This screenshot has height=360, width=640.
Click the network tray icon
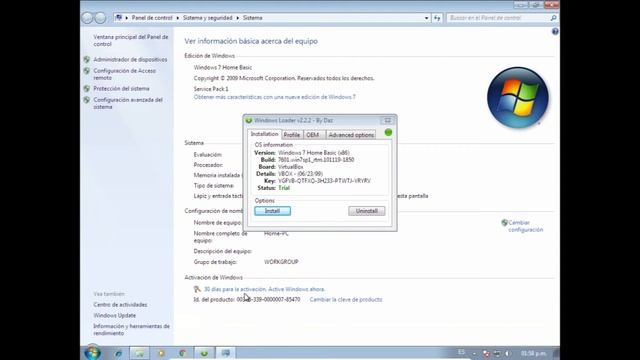click(497, 353)
